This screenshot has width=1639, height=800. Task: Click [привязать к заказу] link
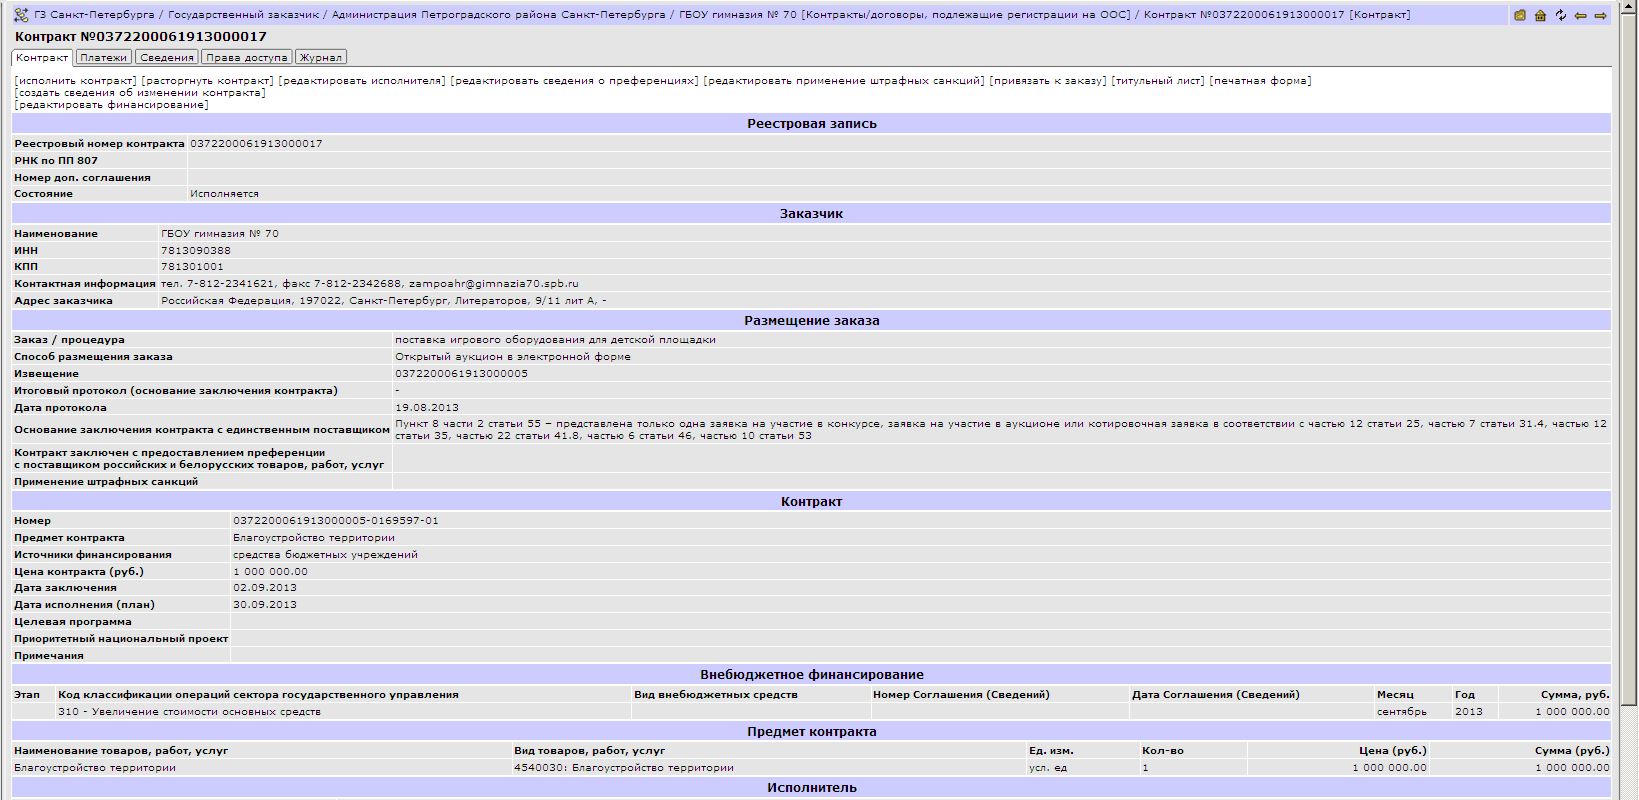pos(1048,81)
